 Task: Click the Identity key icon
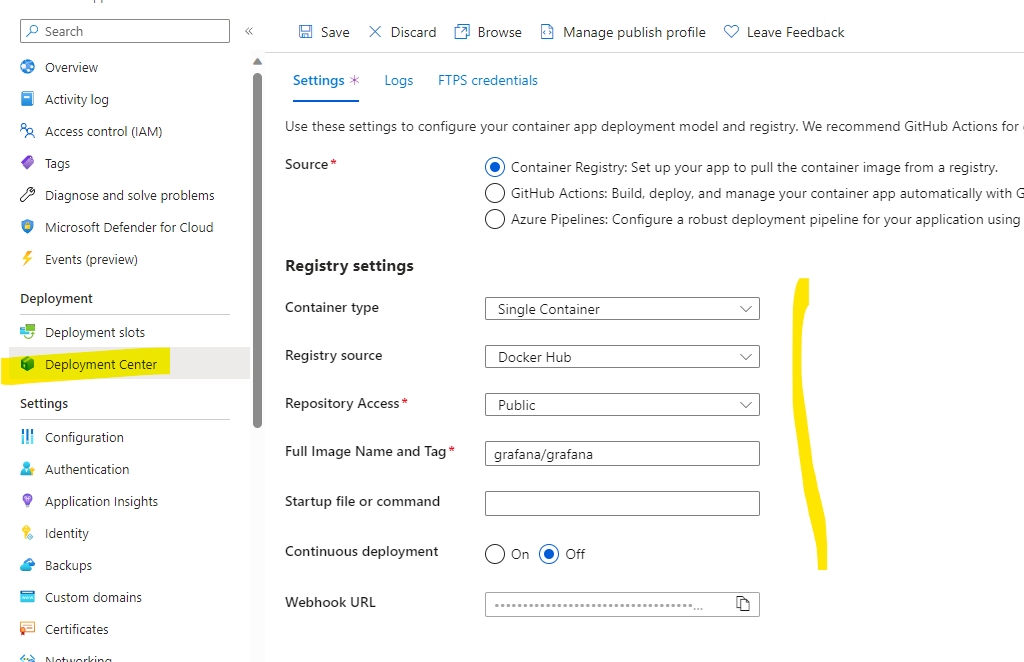point(27,533)
